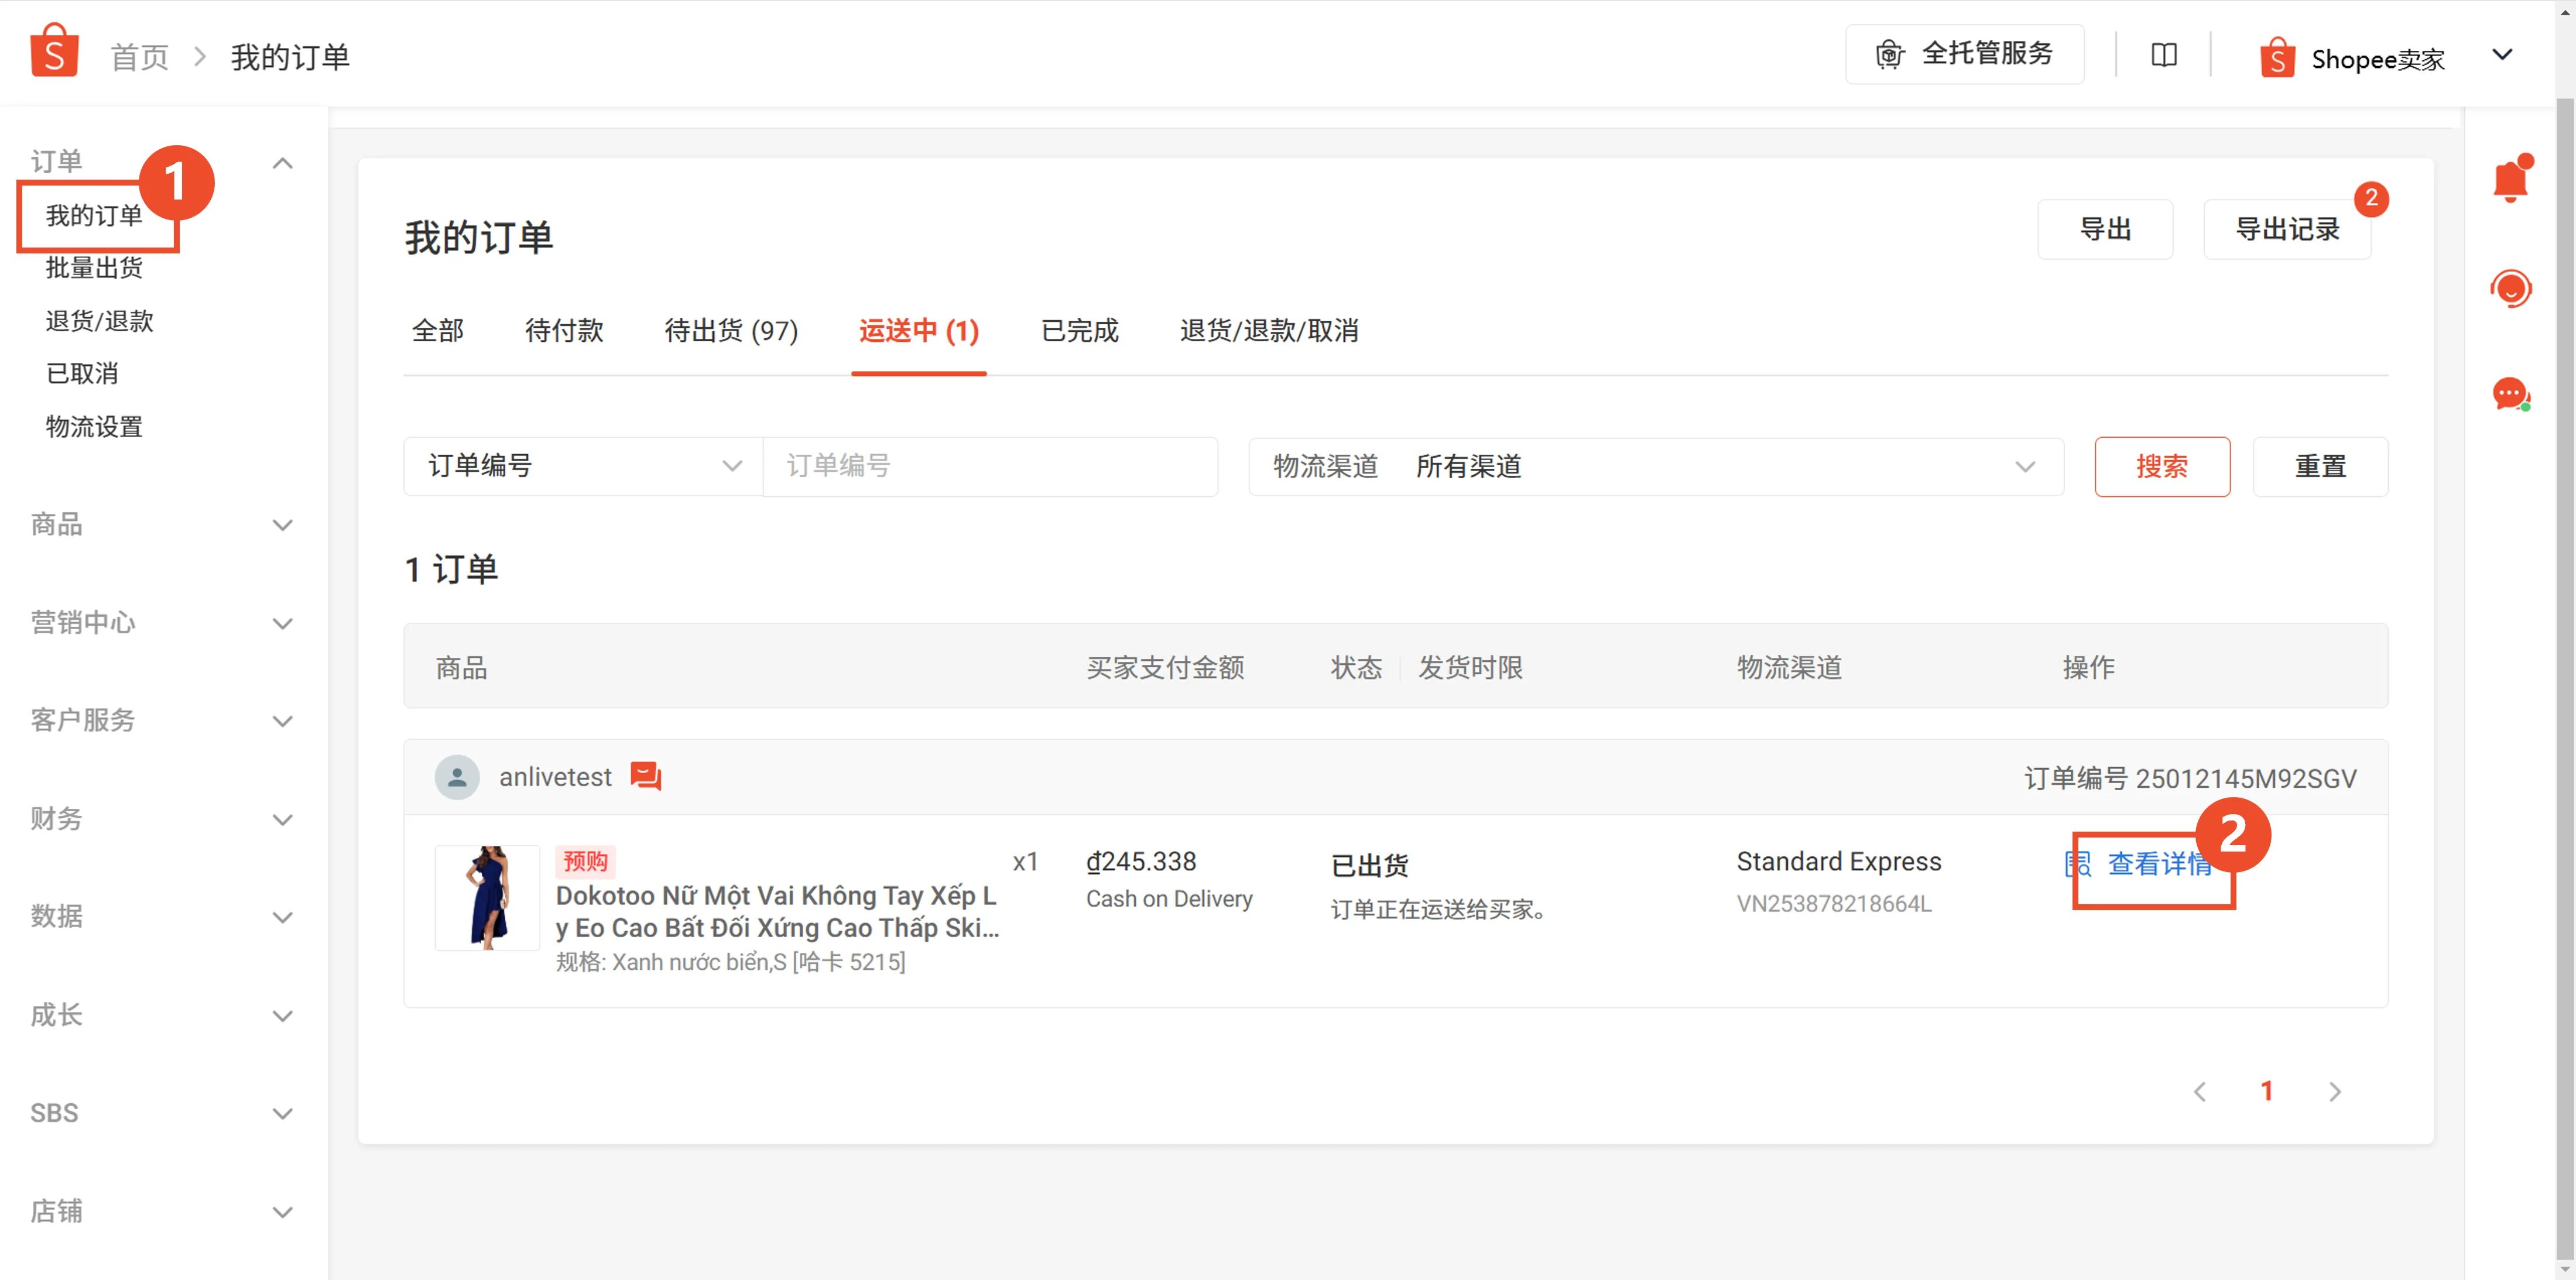Expand the Shopee卖家 account menu chevron
The height and width of the screenshot is (1280, 2576).
(x=2503, y=55)
